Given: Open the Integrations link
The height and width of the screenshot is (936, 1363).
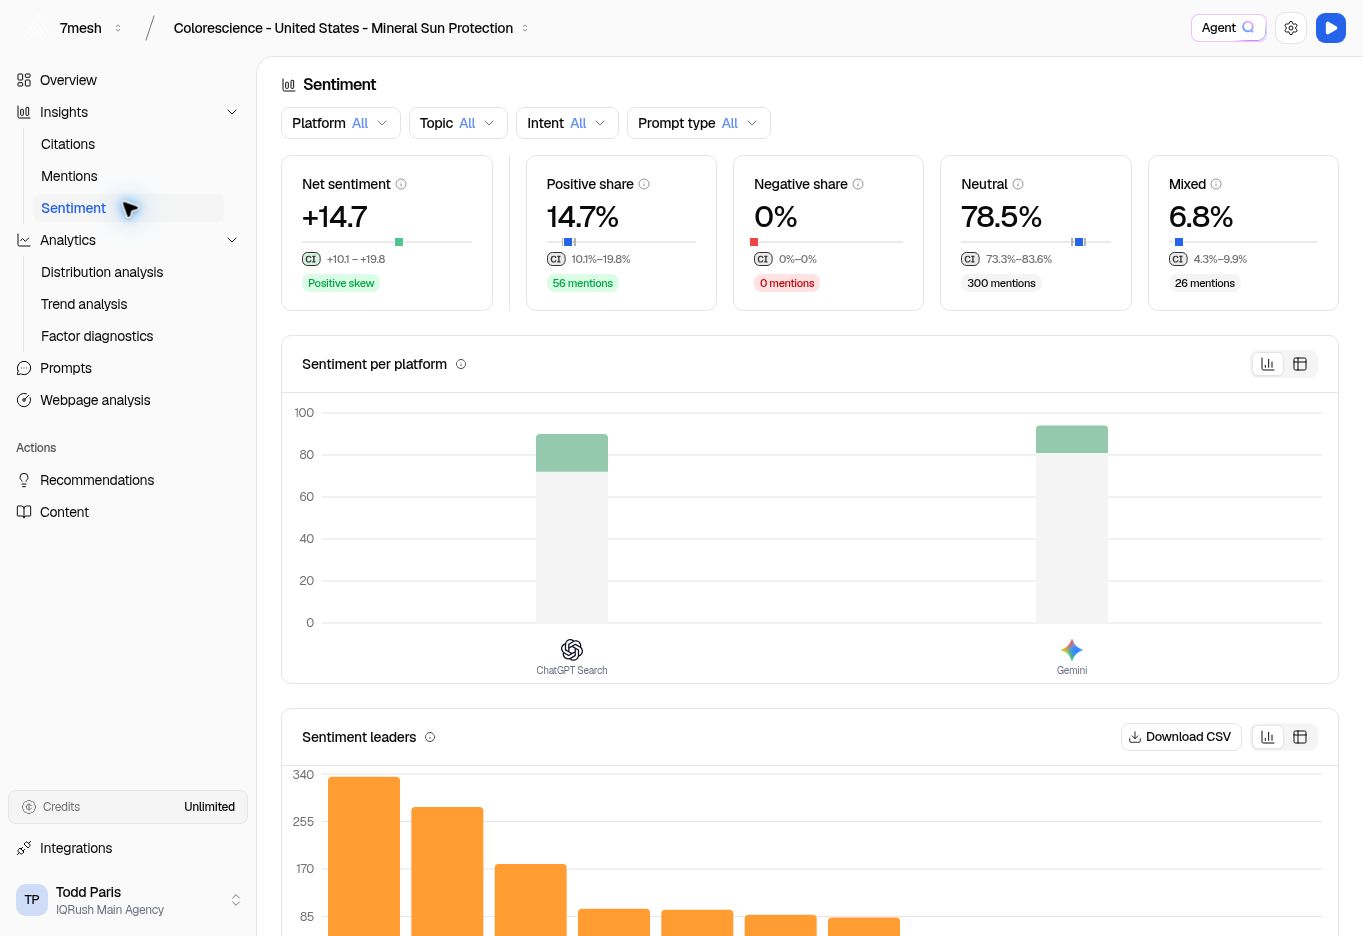Looking at the screenshot, I should (x=76, y=848).
